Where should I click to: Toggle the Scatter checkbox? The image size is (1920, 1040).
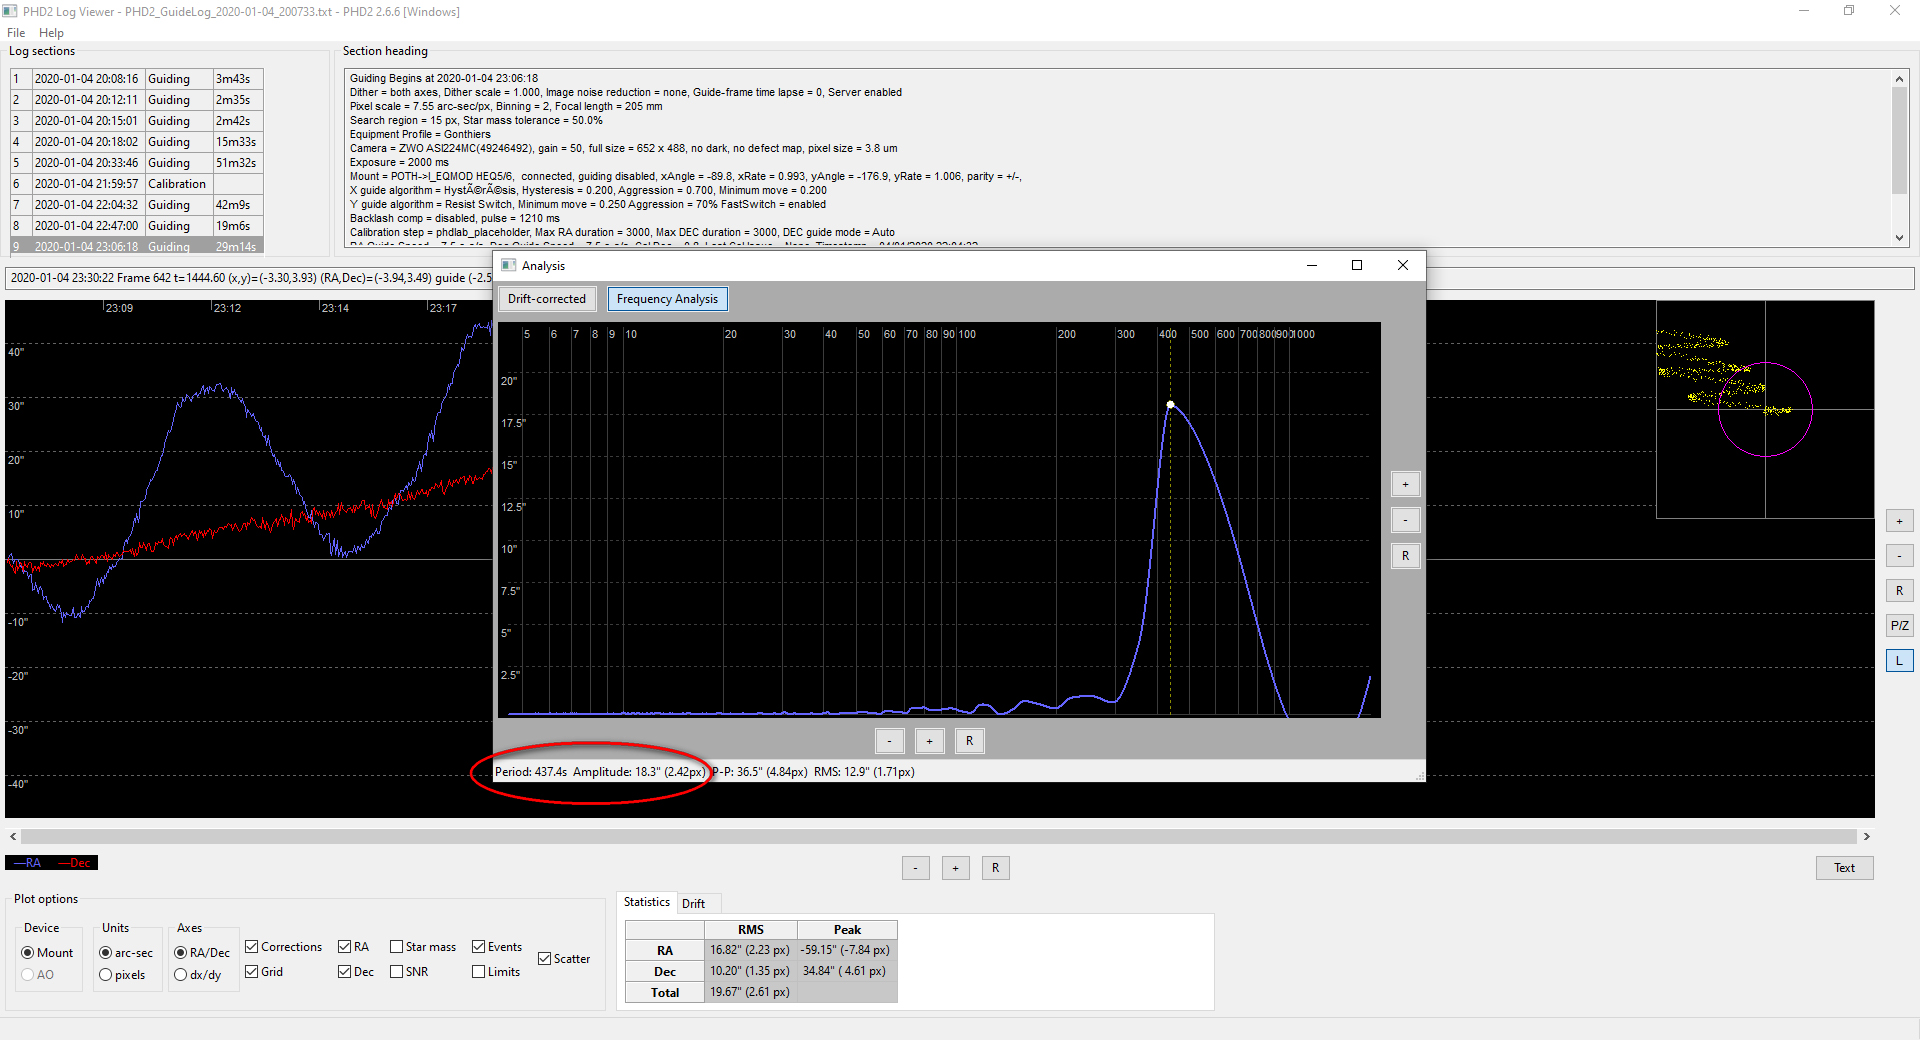click(x=564, y=959)
